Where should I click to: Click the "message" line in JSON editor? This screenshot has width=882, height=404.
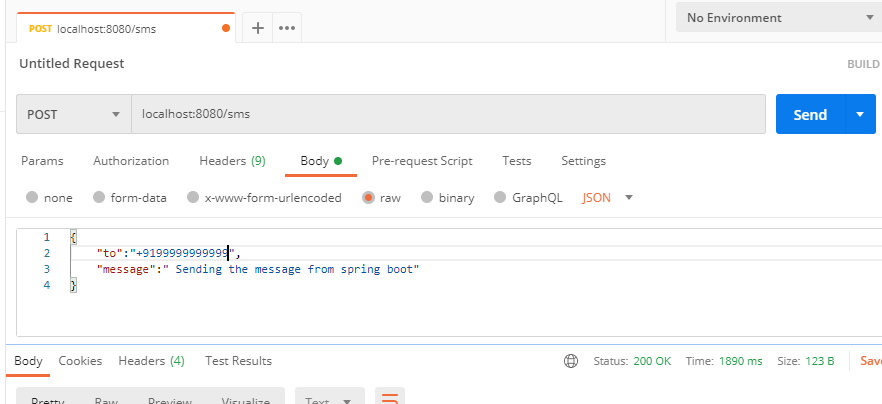[x=258, y=270]
